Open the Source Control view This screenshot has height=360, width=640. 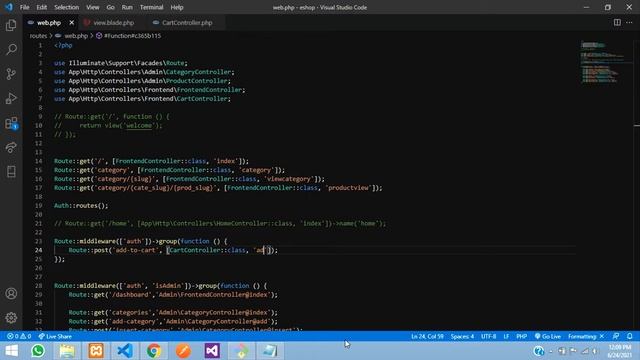11,74
